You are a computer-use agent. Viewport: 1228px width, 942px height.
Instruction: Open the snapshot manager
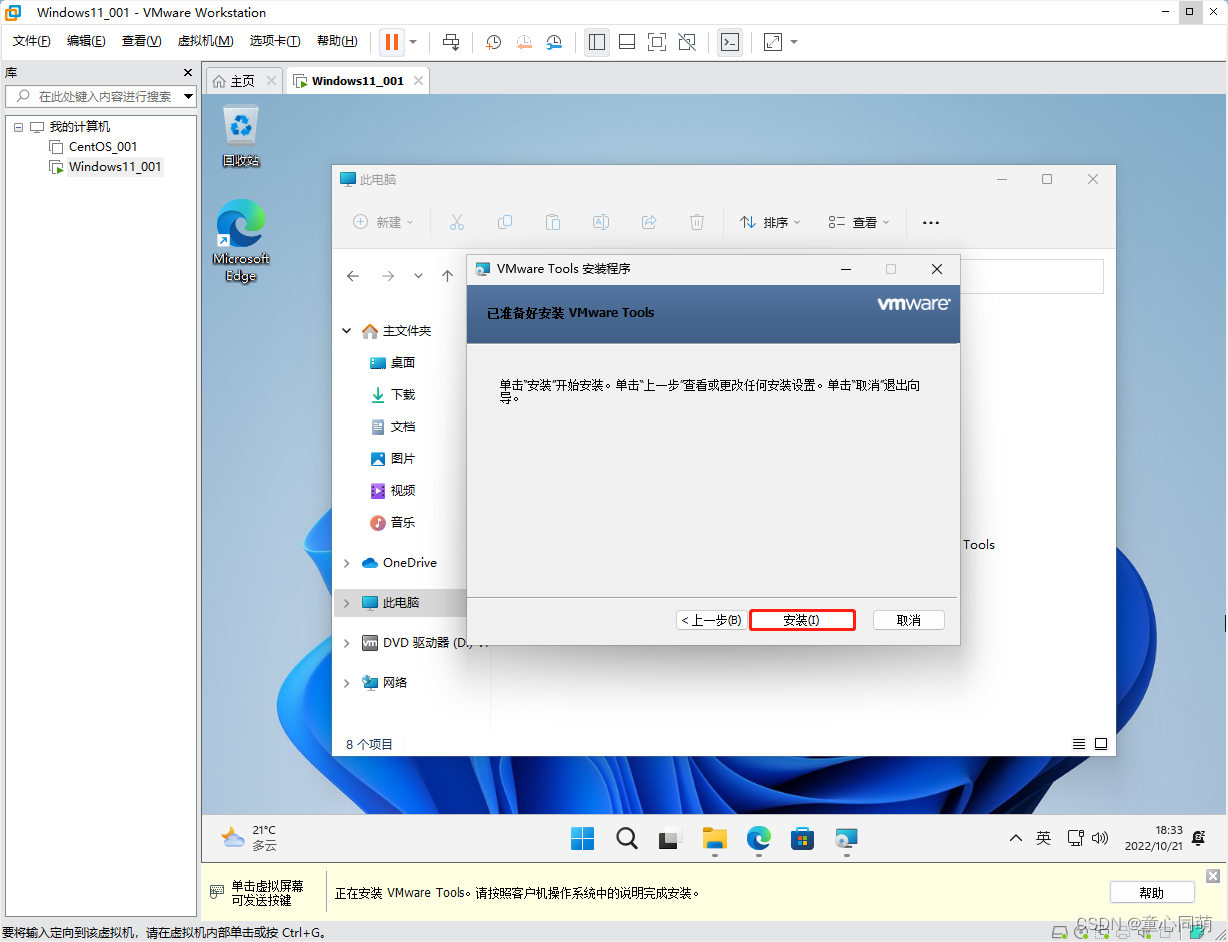(556, 42)
